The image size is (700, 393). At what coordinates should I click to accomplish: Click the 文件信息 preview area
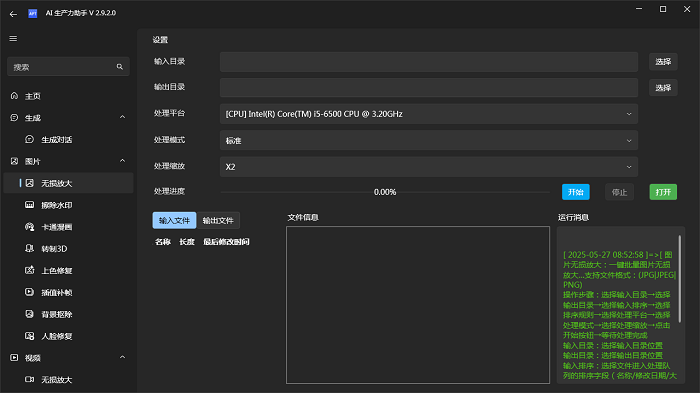tap(418, 305)
